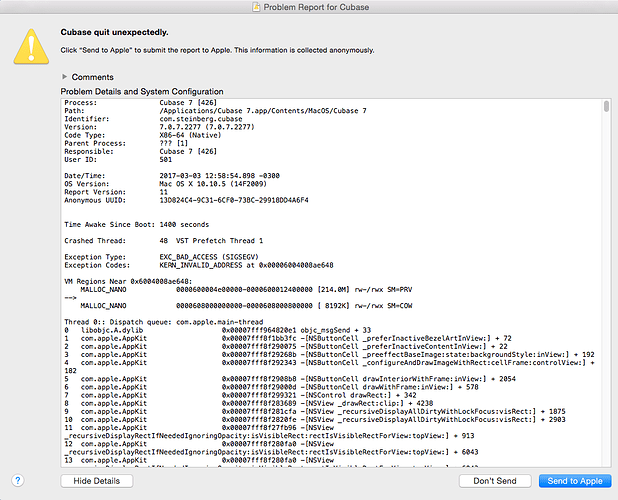Send the crash report to Apple
Screen dimensions: 618x500
(x=575, y=481)
